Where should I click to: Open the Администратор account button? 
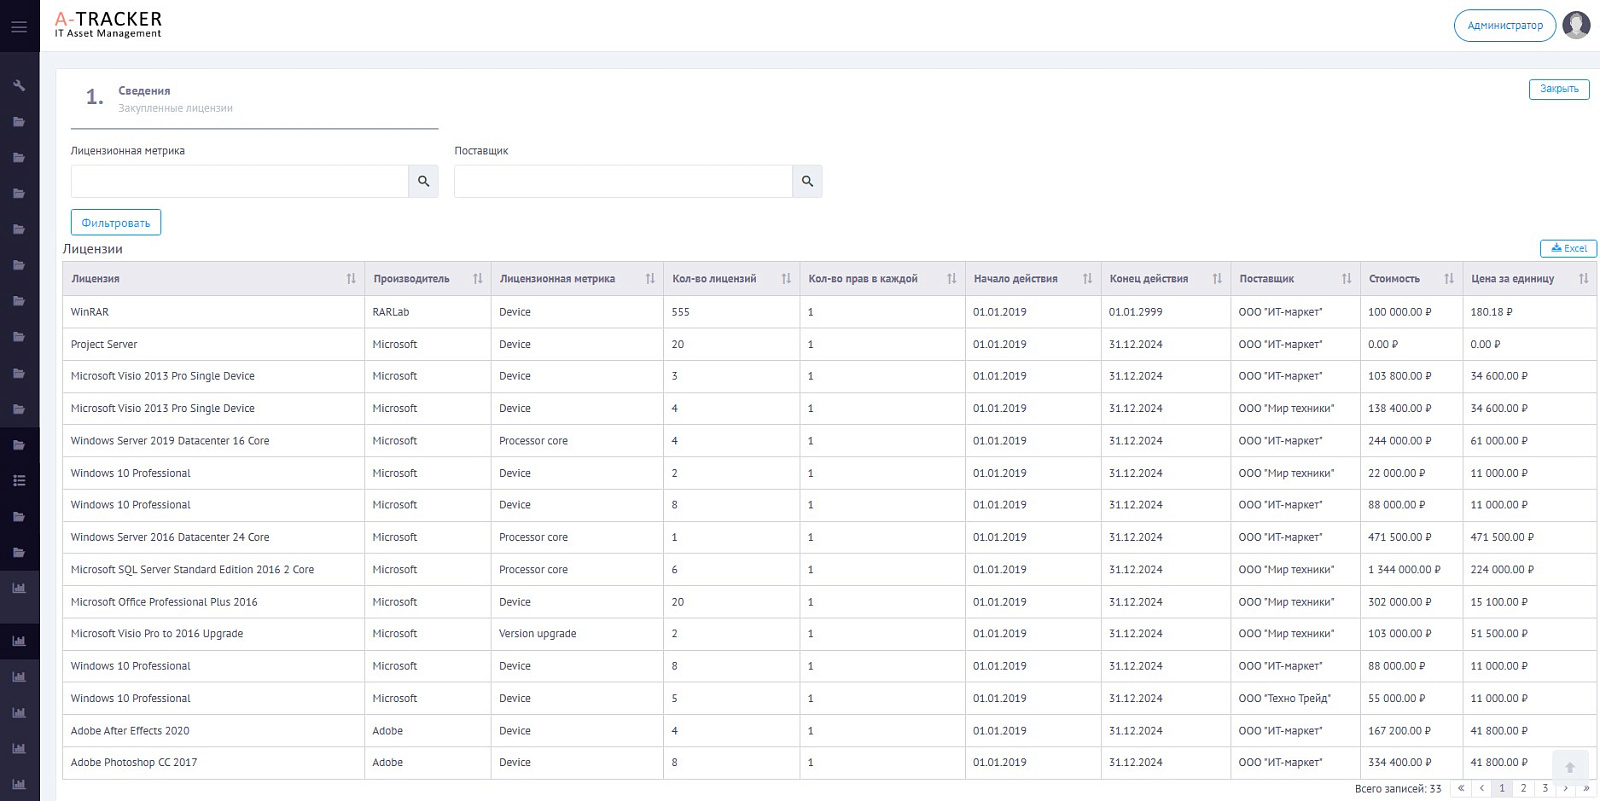click(1505, 26)
